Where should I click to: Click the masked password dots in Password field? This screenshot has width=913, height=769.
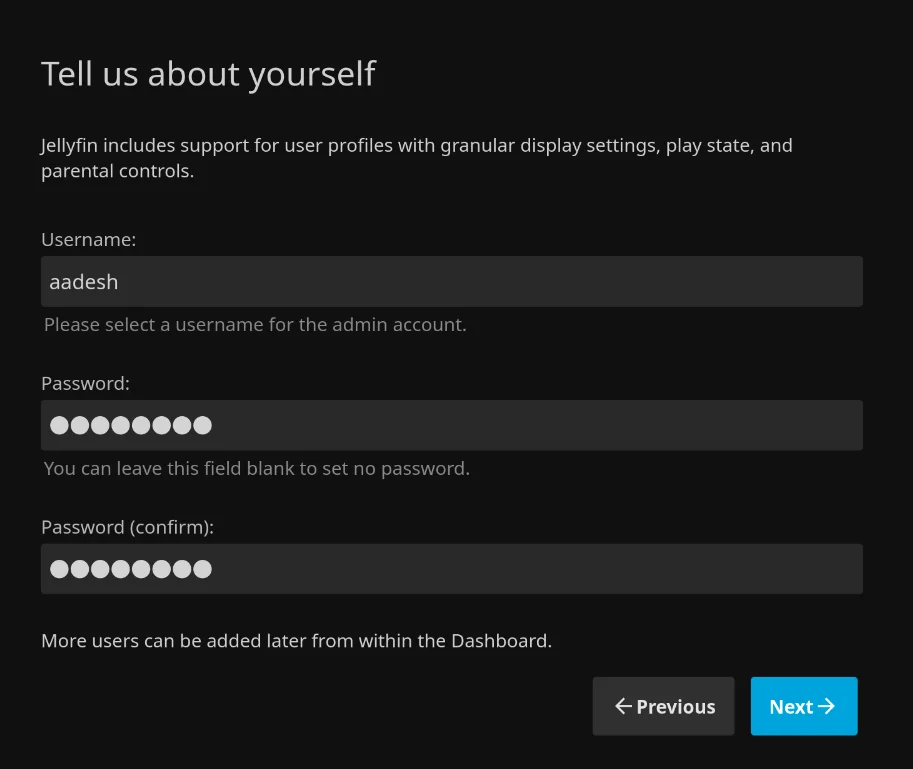(130, 425)
